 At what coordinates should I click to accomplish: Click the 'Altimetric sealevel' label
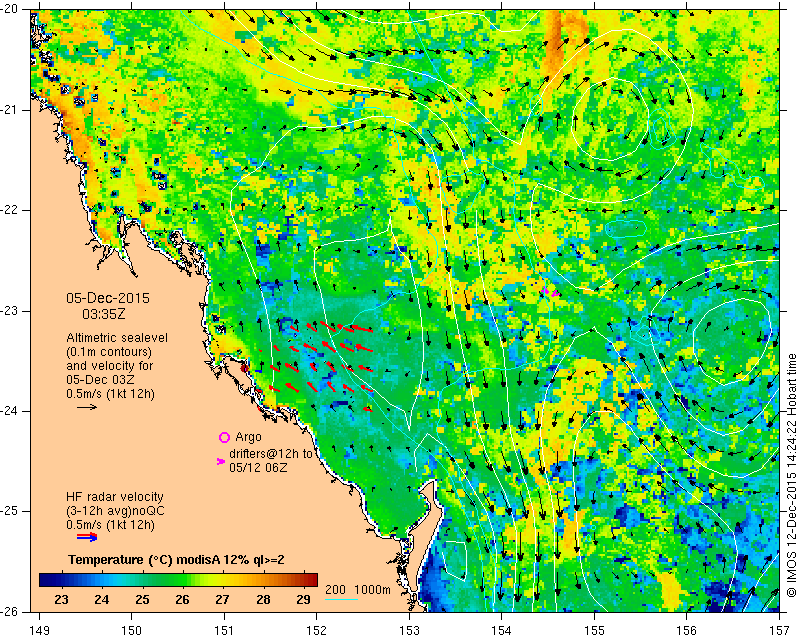coord(117,338)
